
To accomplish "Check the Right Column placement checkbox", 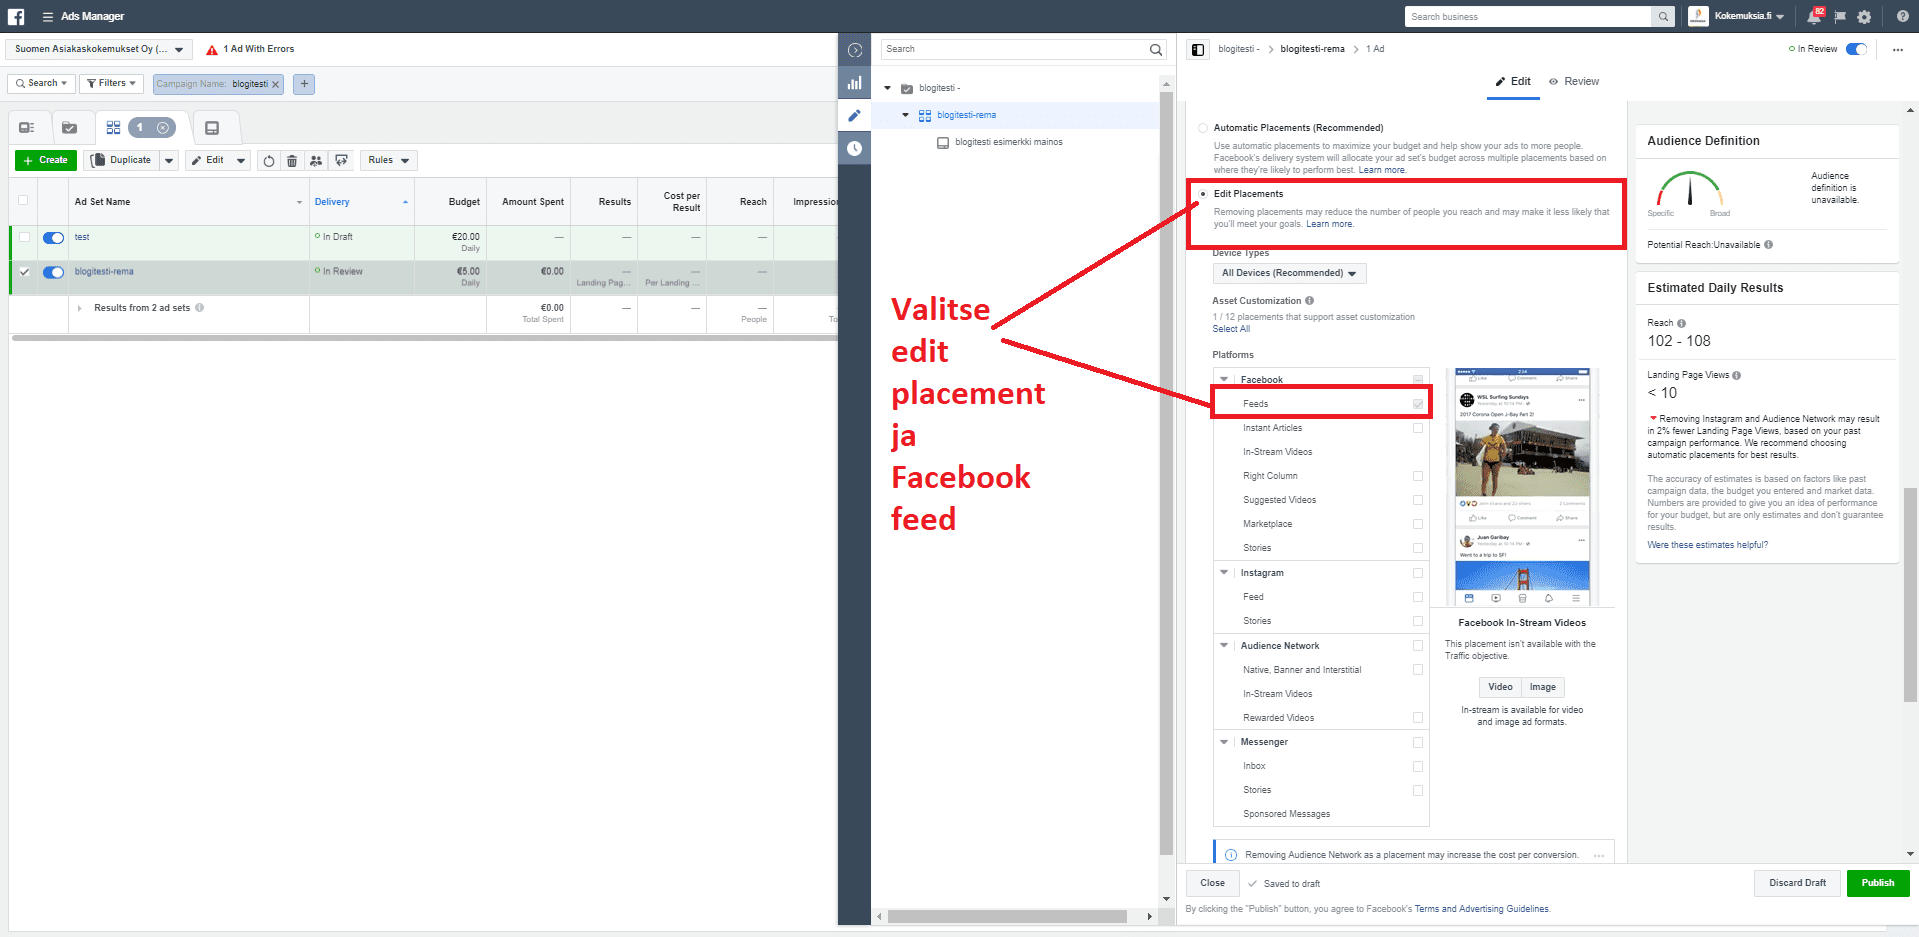I will coord(1418,476).
